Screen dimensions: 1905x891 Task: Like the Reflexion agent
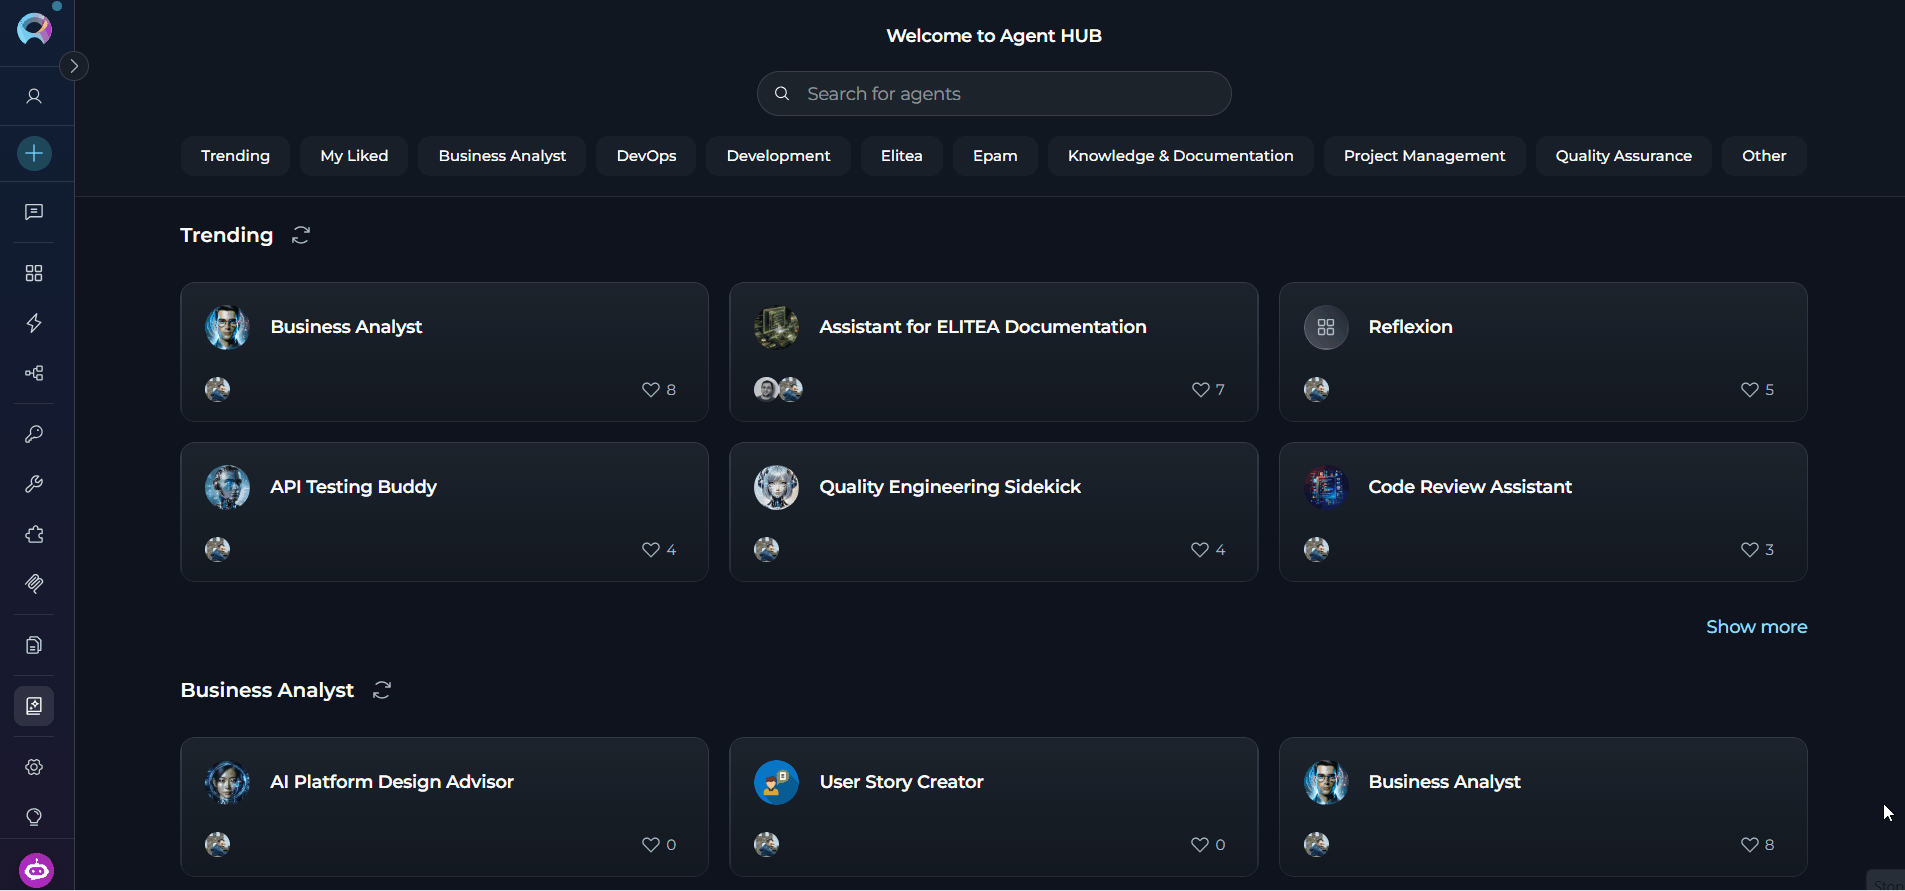click(x=1749, y=390)
